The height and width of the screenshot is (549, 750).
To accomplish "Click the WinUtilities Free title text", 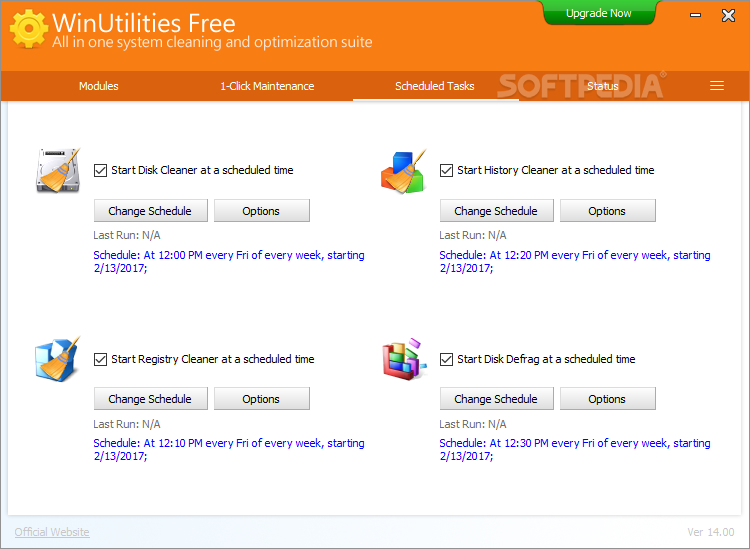I will (144, 23).
